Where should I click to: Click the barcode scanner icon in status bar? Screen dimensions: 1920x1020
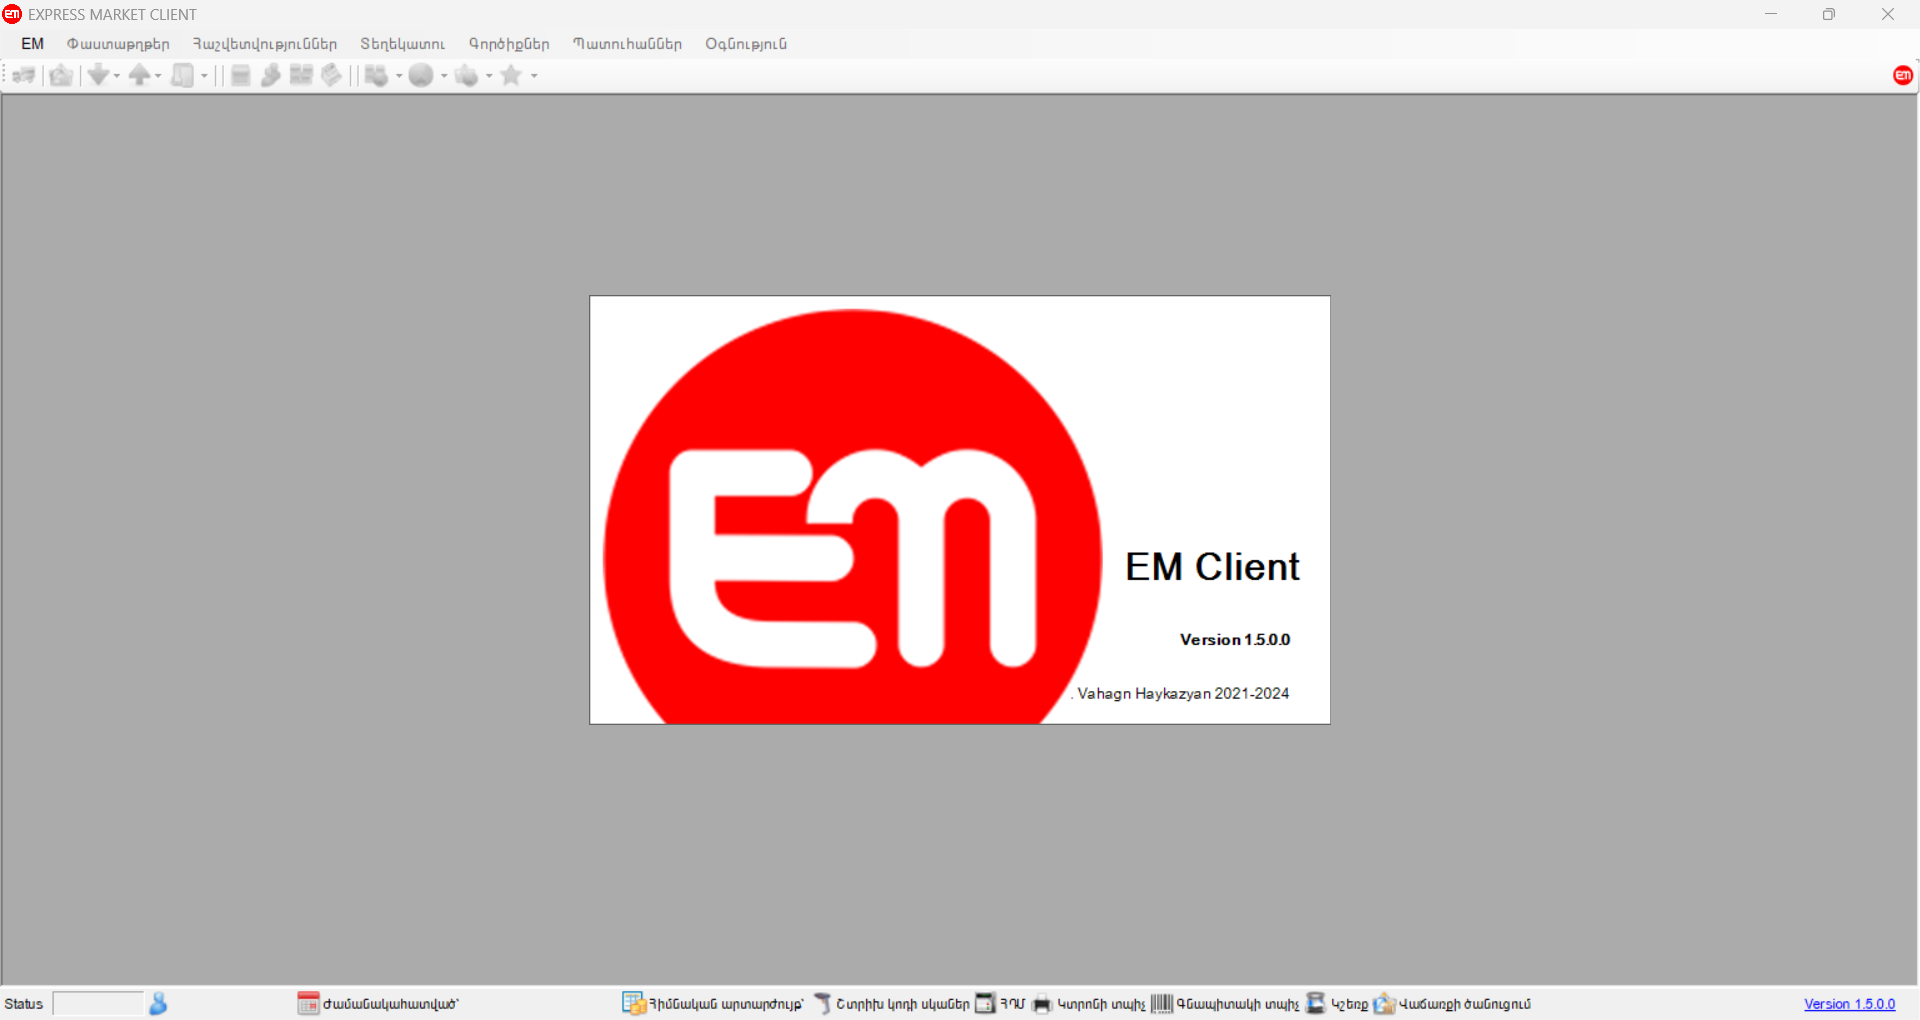[822, 1003]
